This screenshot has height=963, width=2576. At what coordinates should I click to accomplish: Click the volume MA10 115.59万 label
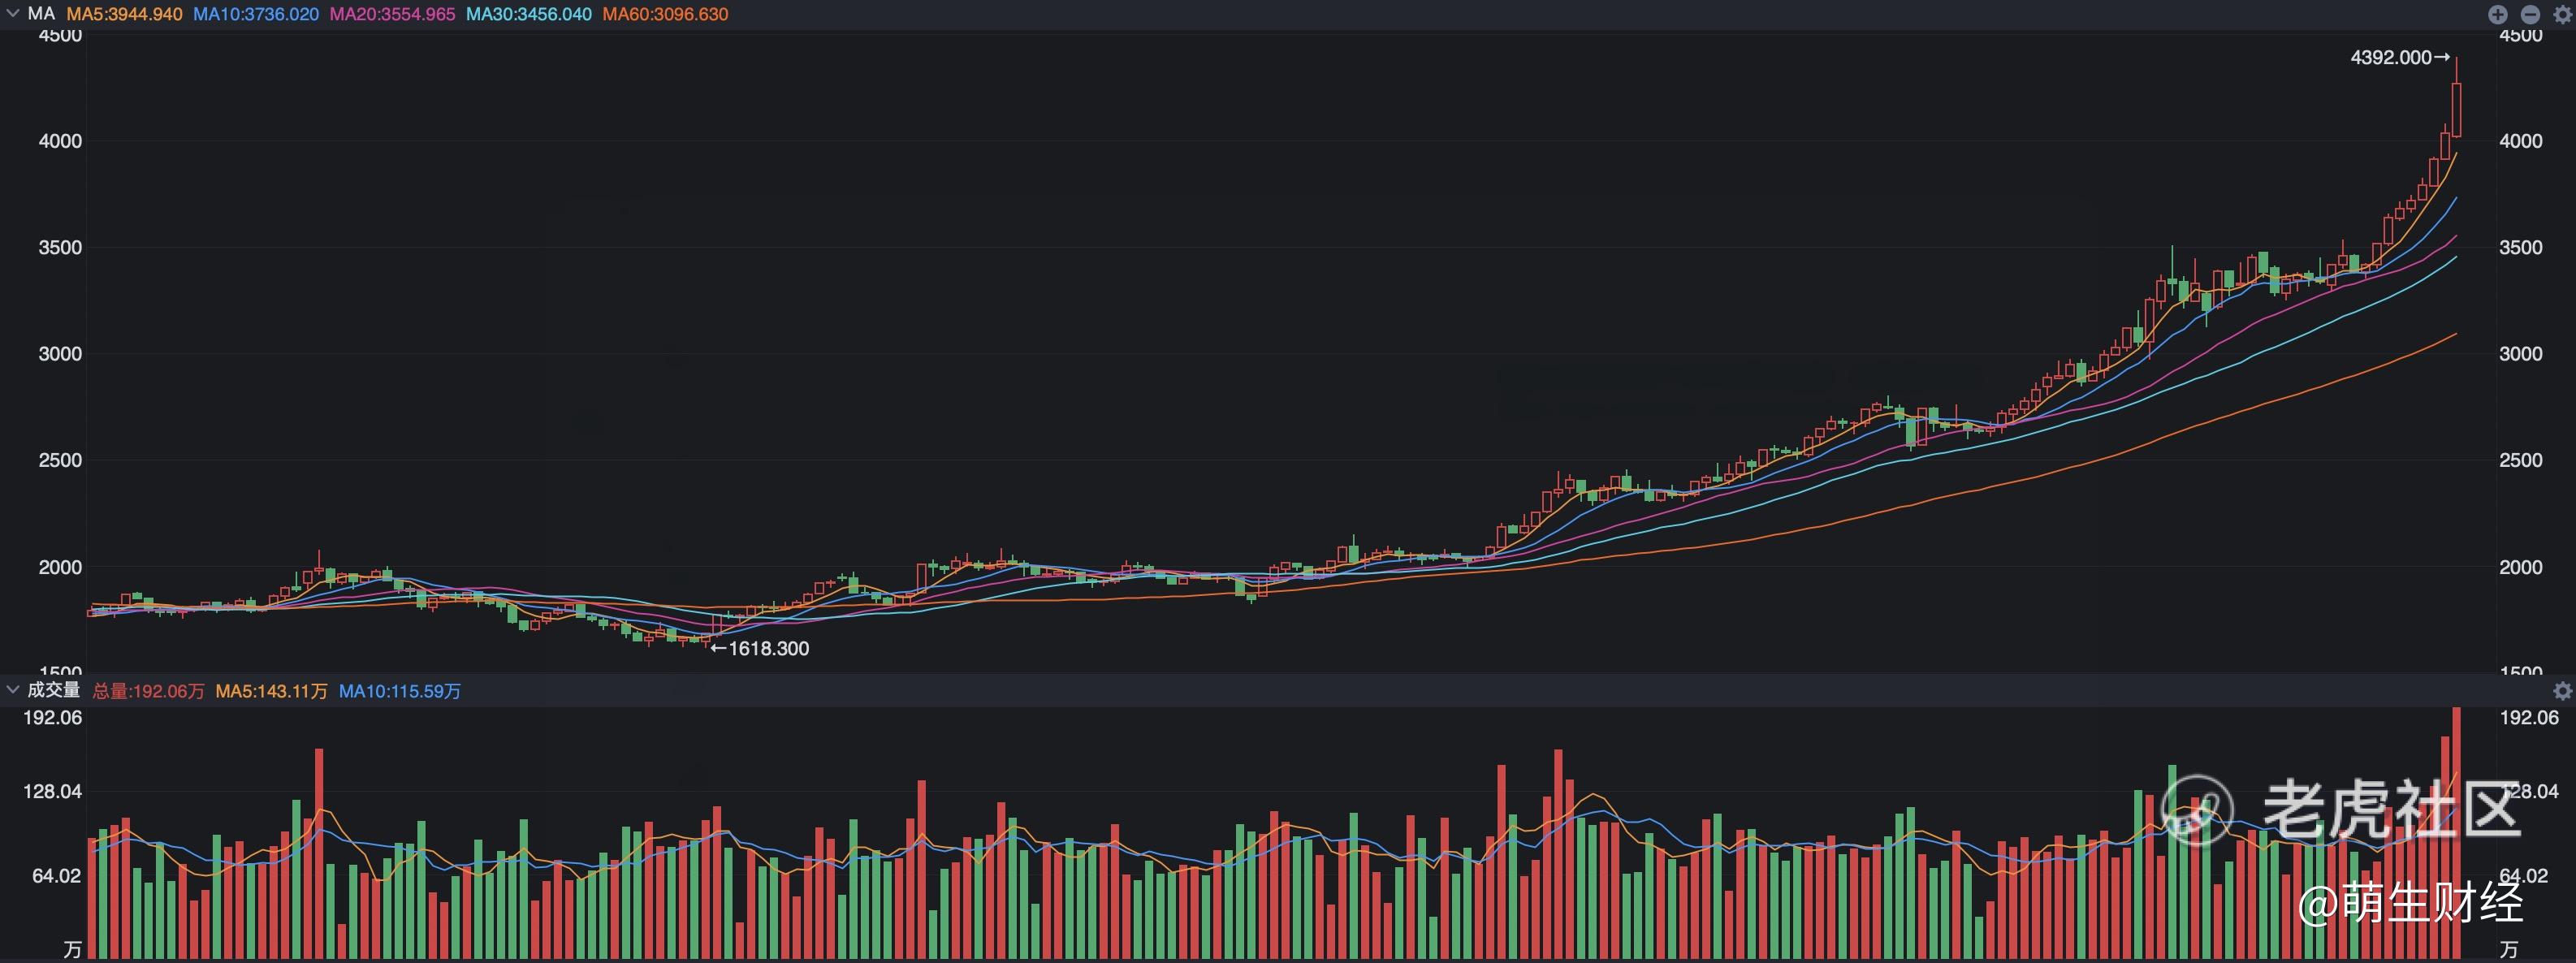[400, 691]
